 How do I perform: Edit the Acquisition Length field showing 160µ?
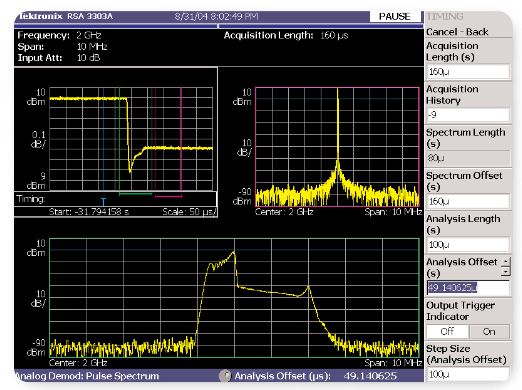pyautogui.click(x=468, y=72)
